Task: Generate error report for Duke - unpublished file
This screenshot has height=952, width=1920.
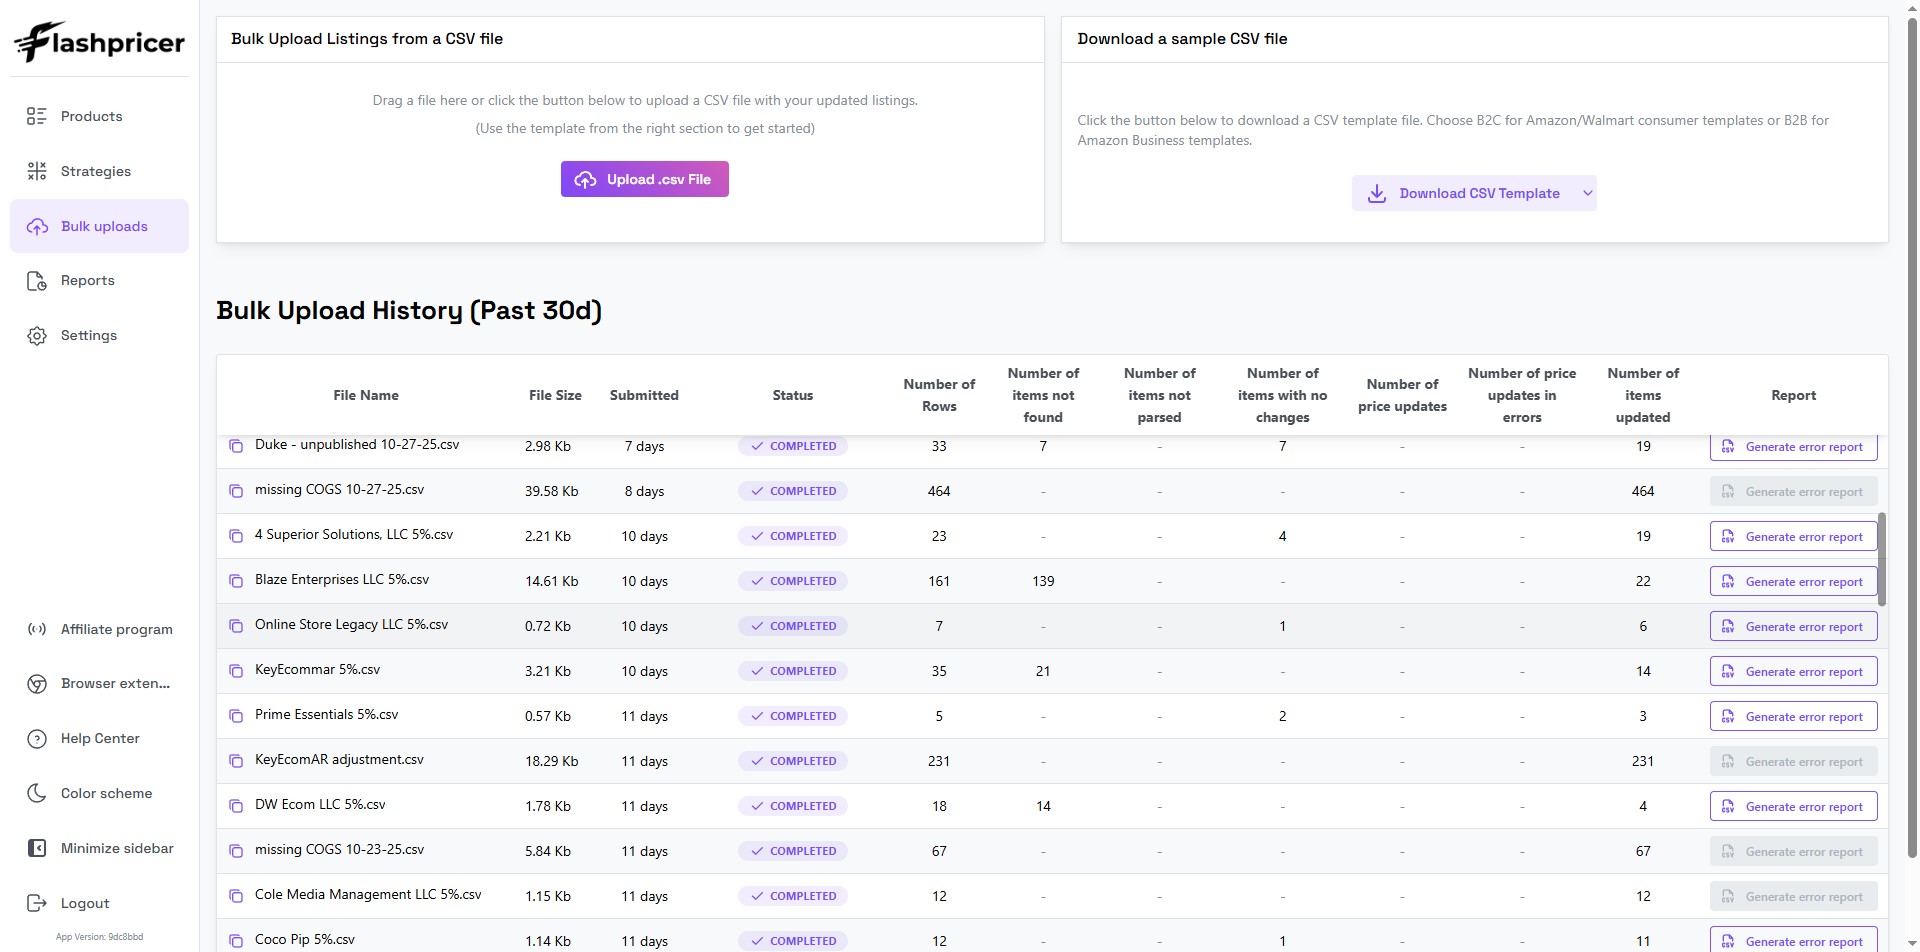Action: pyautogui.click(x=1793, y=447)
